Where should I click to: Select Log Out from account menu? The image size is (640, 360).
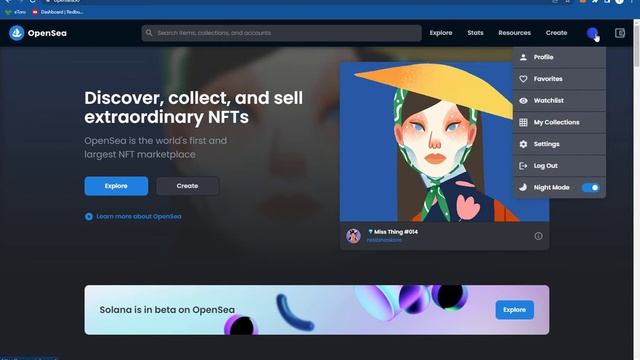559,166
